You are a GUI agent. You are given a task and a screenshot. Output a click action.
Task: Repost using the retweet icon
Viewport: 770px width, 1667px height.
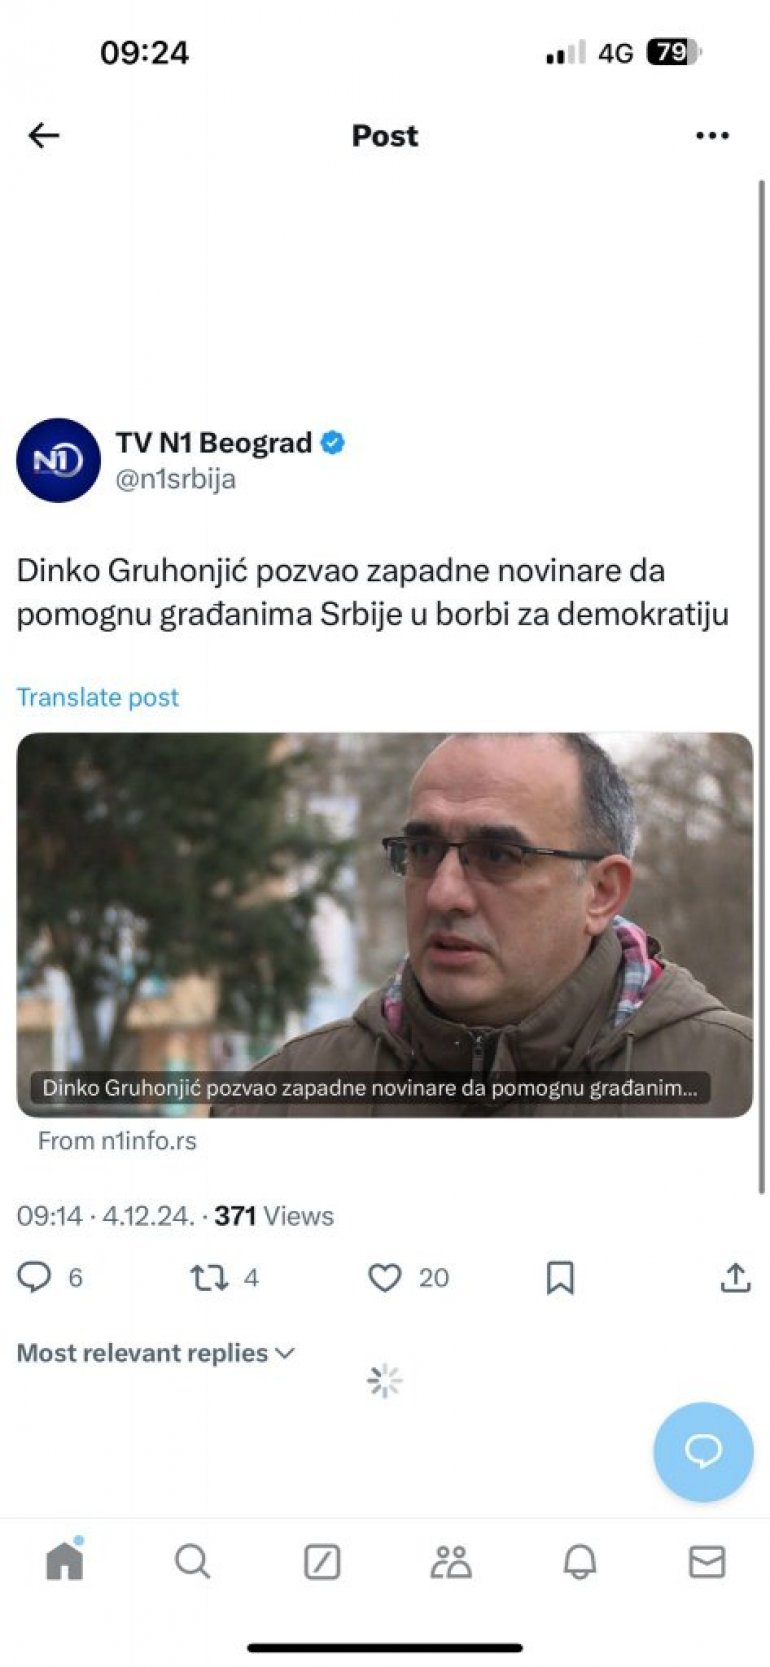click(209, 1277)
